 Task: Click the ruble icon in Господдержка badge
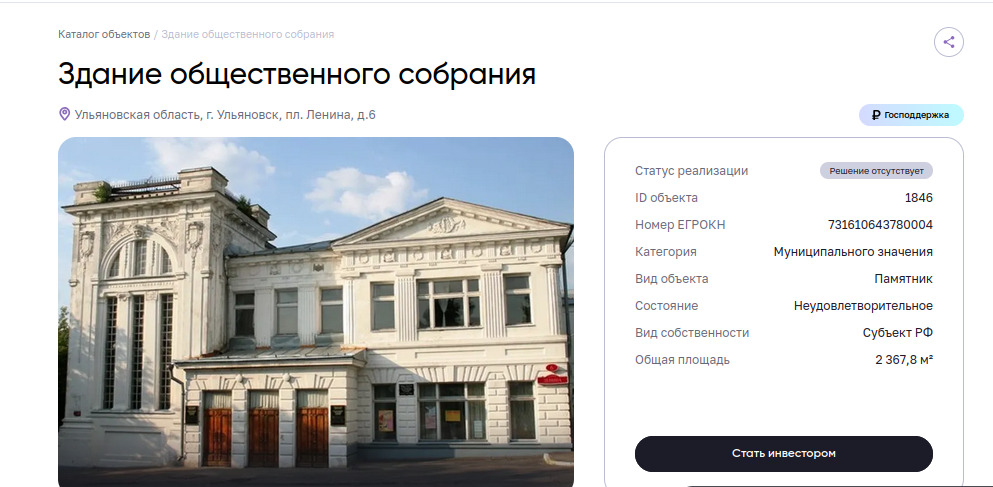876,115
